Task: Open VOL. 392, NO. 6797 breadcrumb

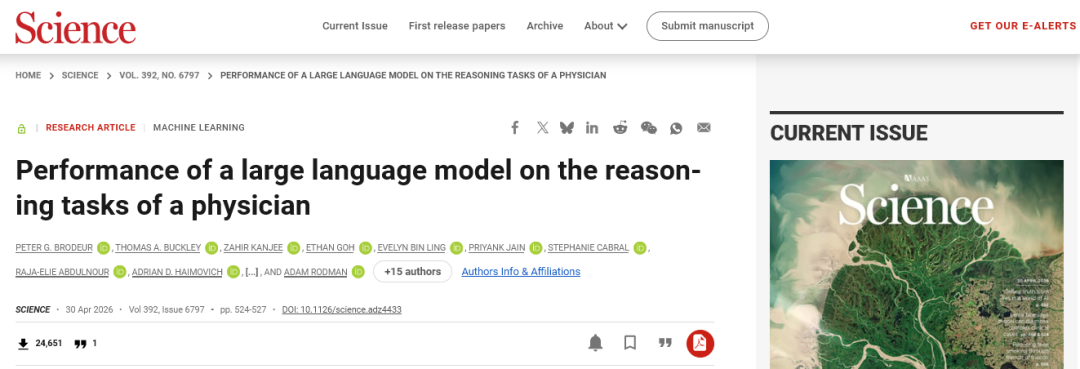Action: (x=159, y=75)
